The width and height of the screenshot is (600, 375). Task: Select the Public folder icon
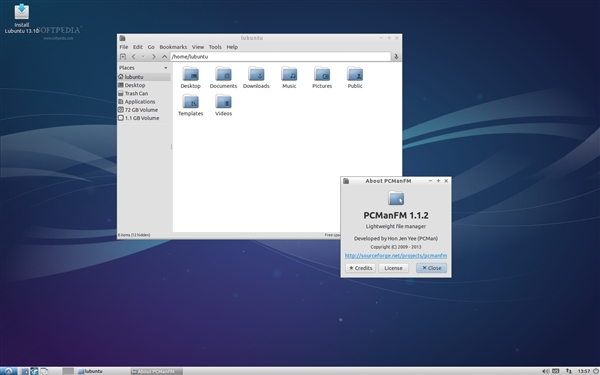point(355,78)
